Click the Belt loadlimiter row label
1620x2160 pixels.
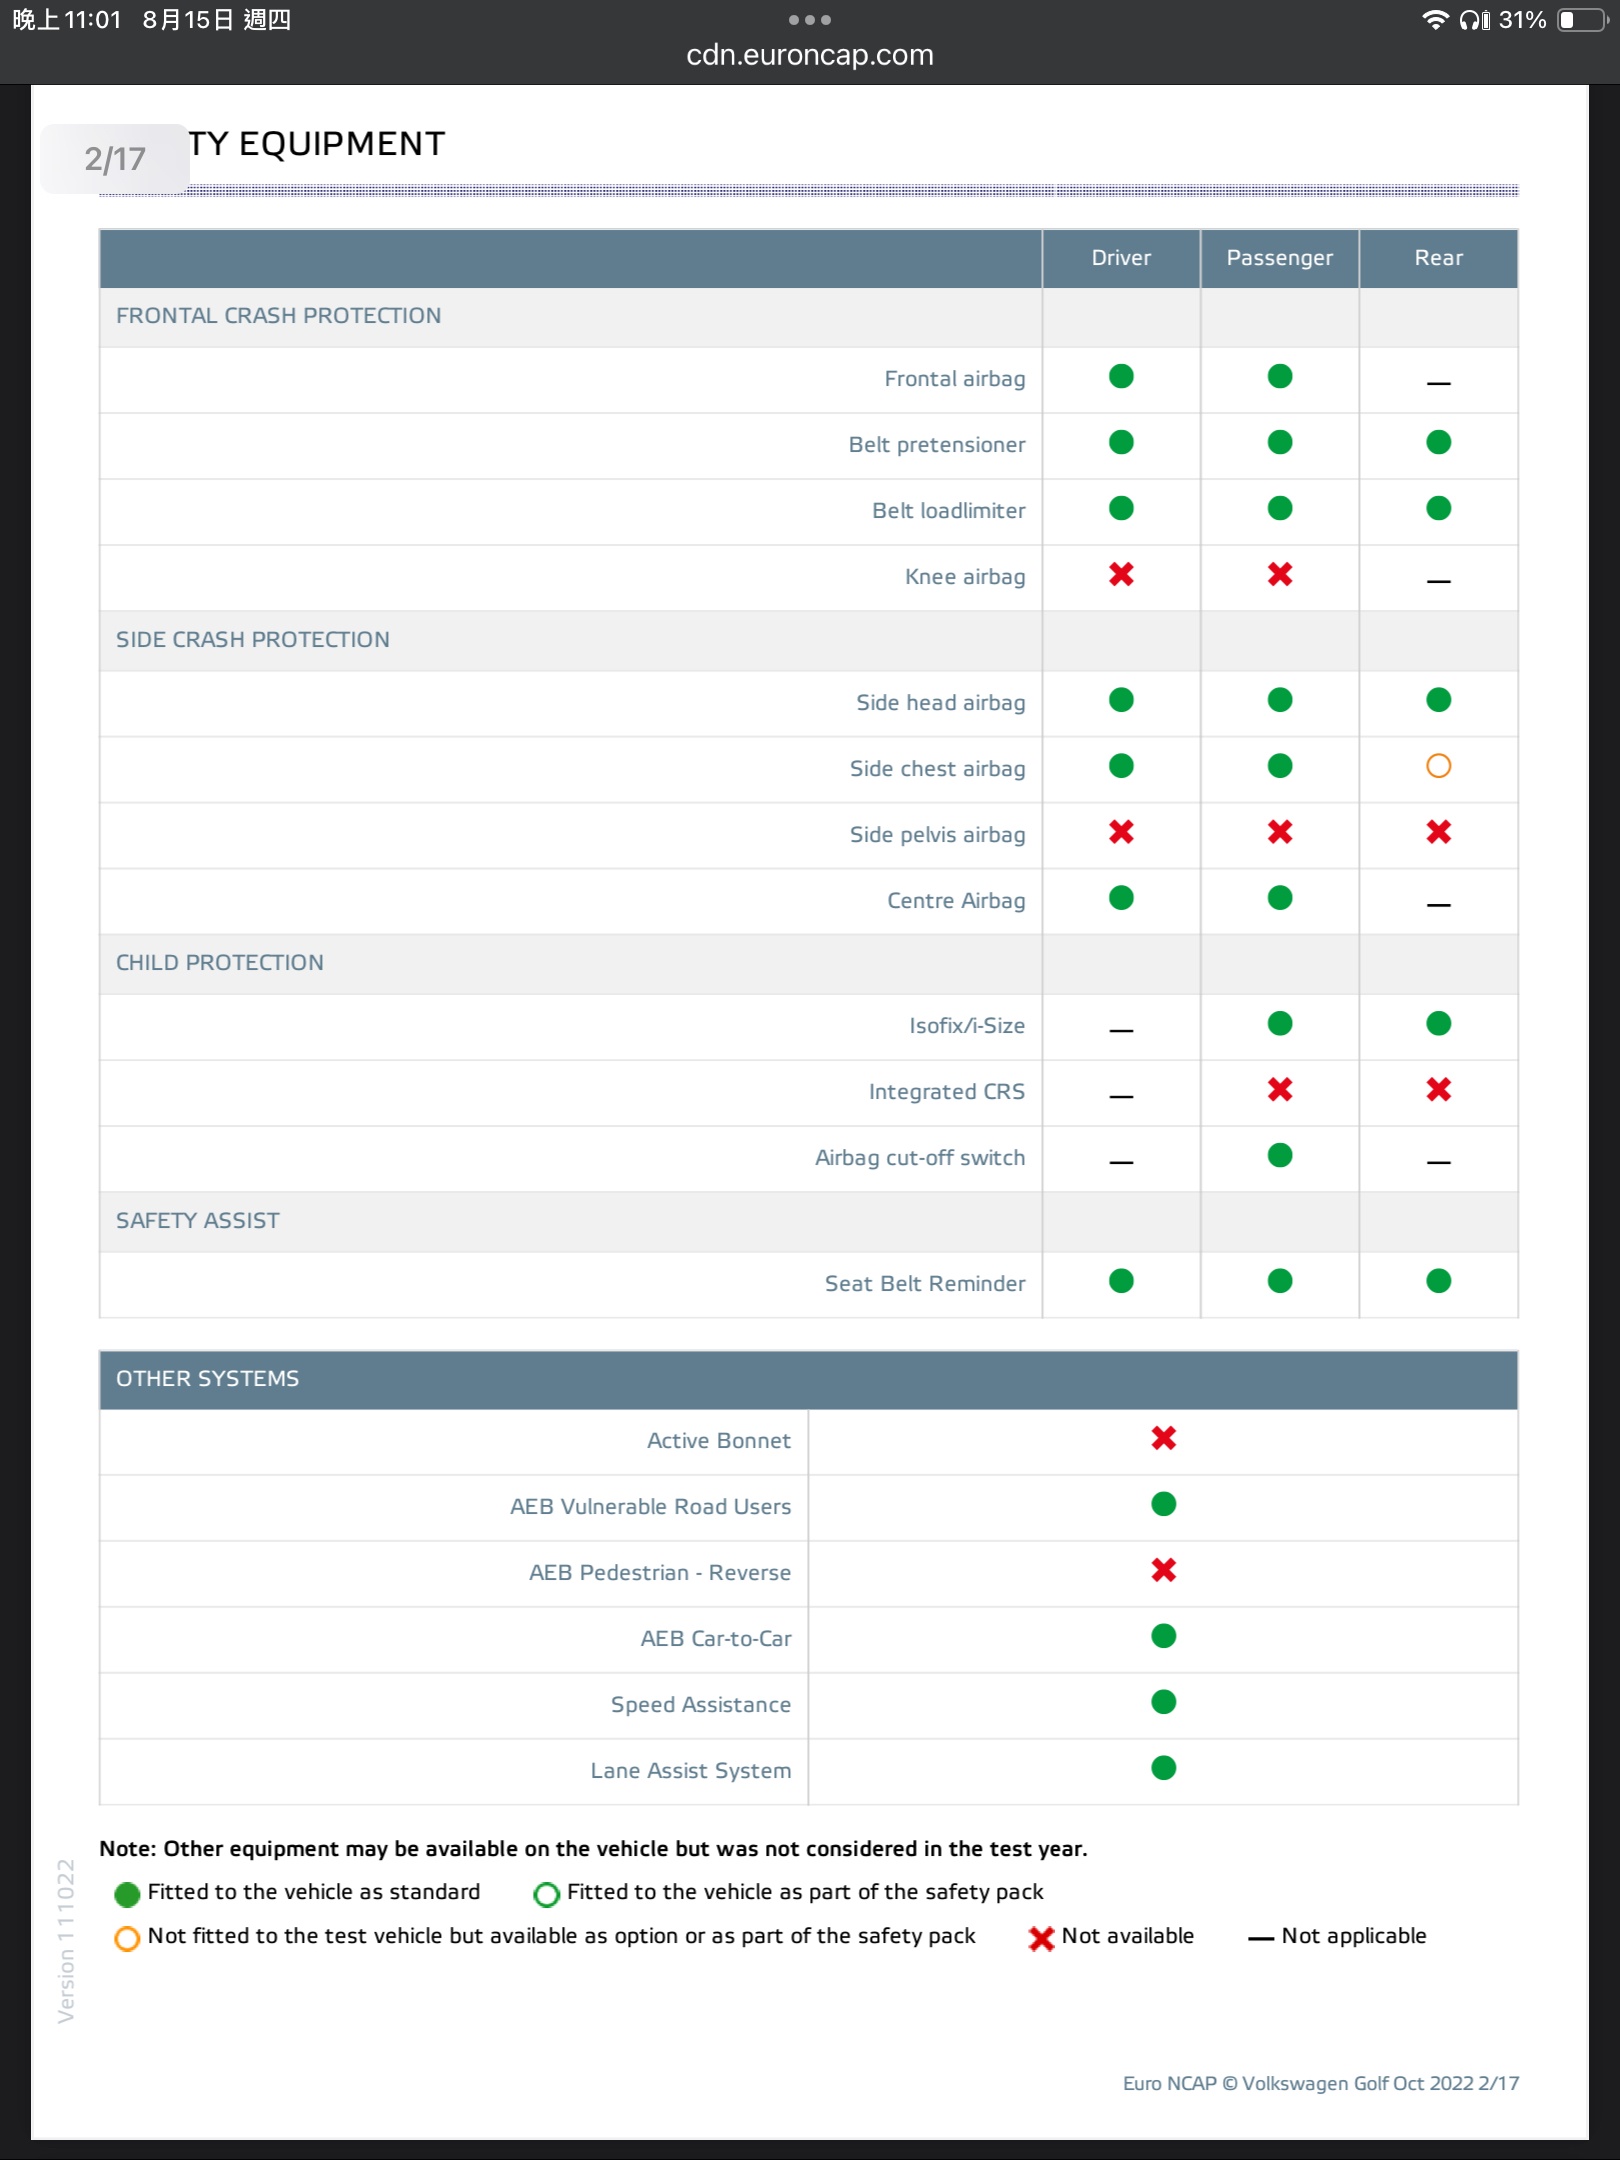948,511
